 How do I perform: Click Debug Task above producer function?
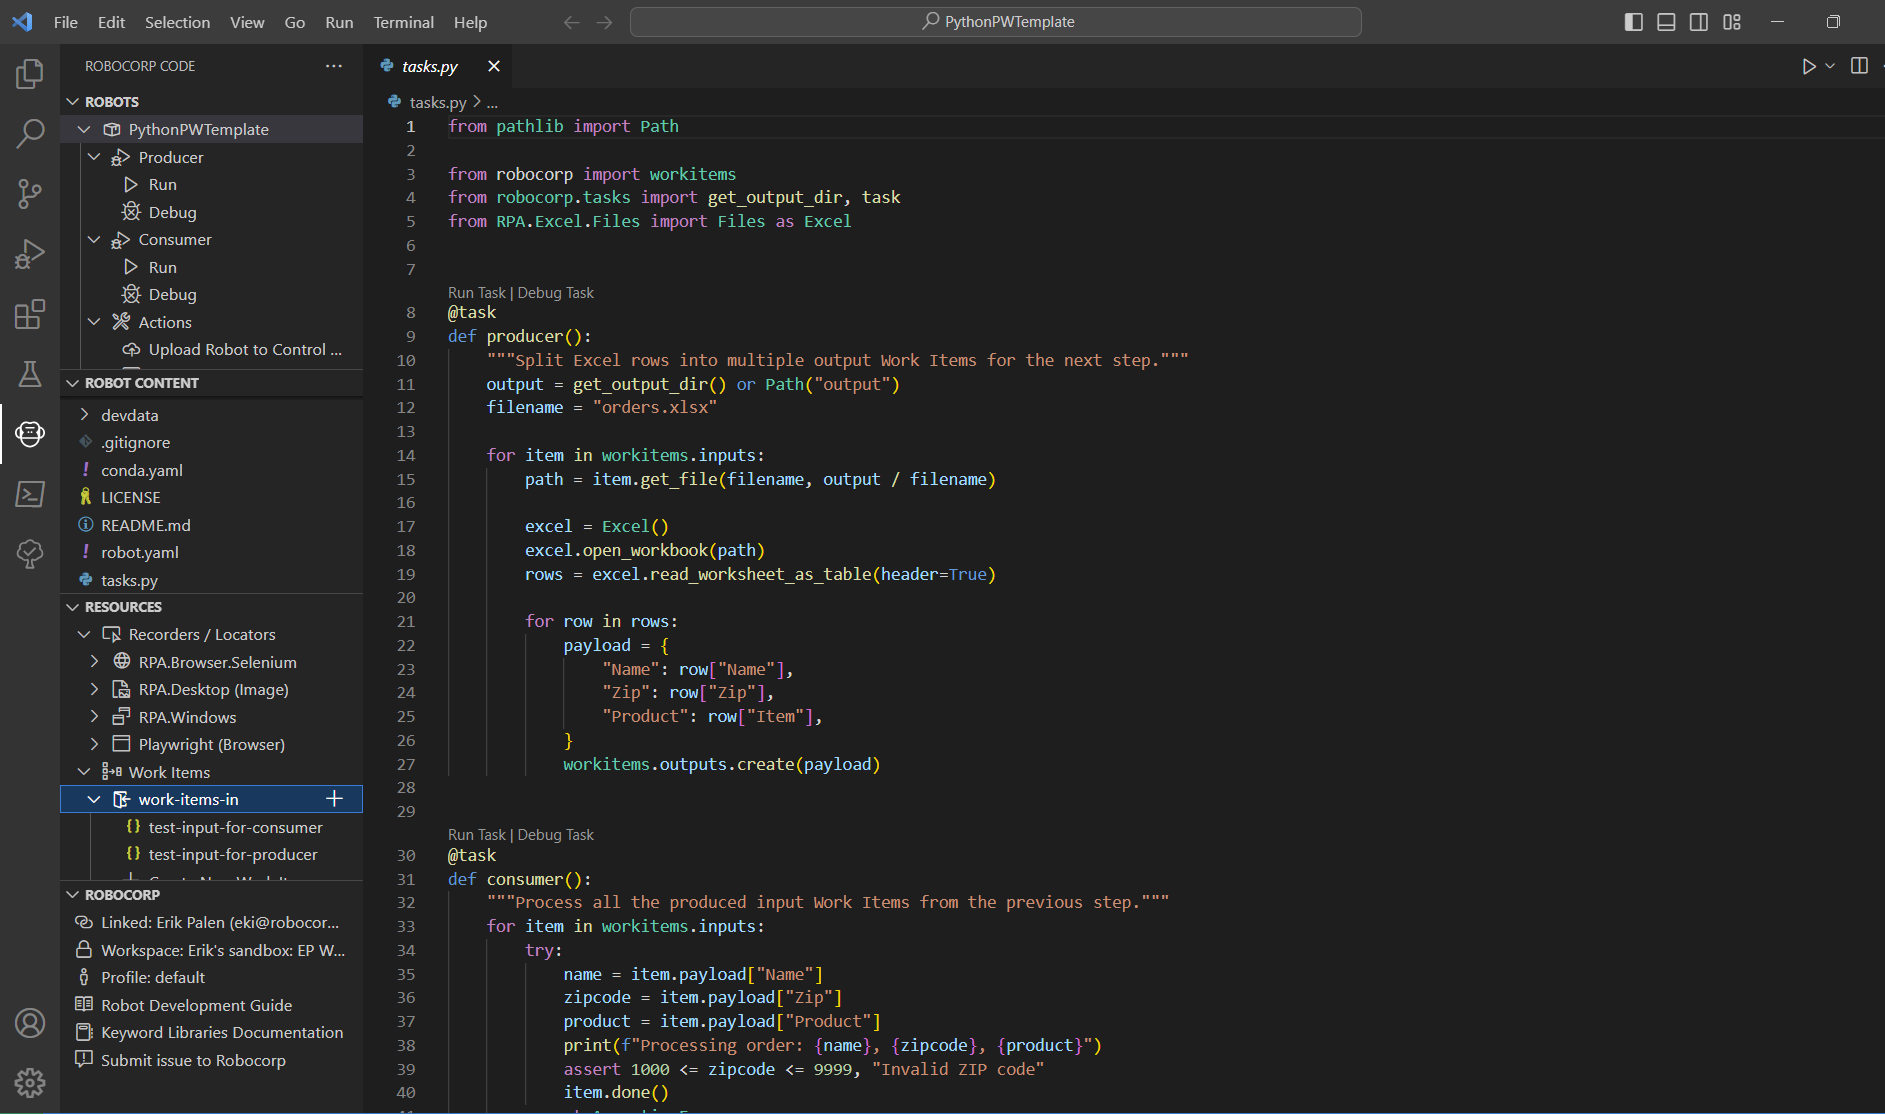pos(556,293)
